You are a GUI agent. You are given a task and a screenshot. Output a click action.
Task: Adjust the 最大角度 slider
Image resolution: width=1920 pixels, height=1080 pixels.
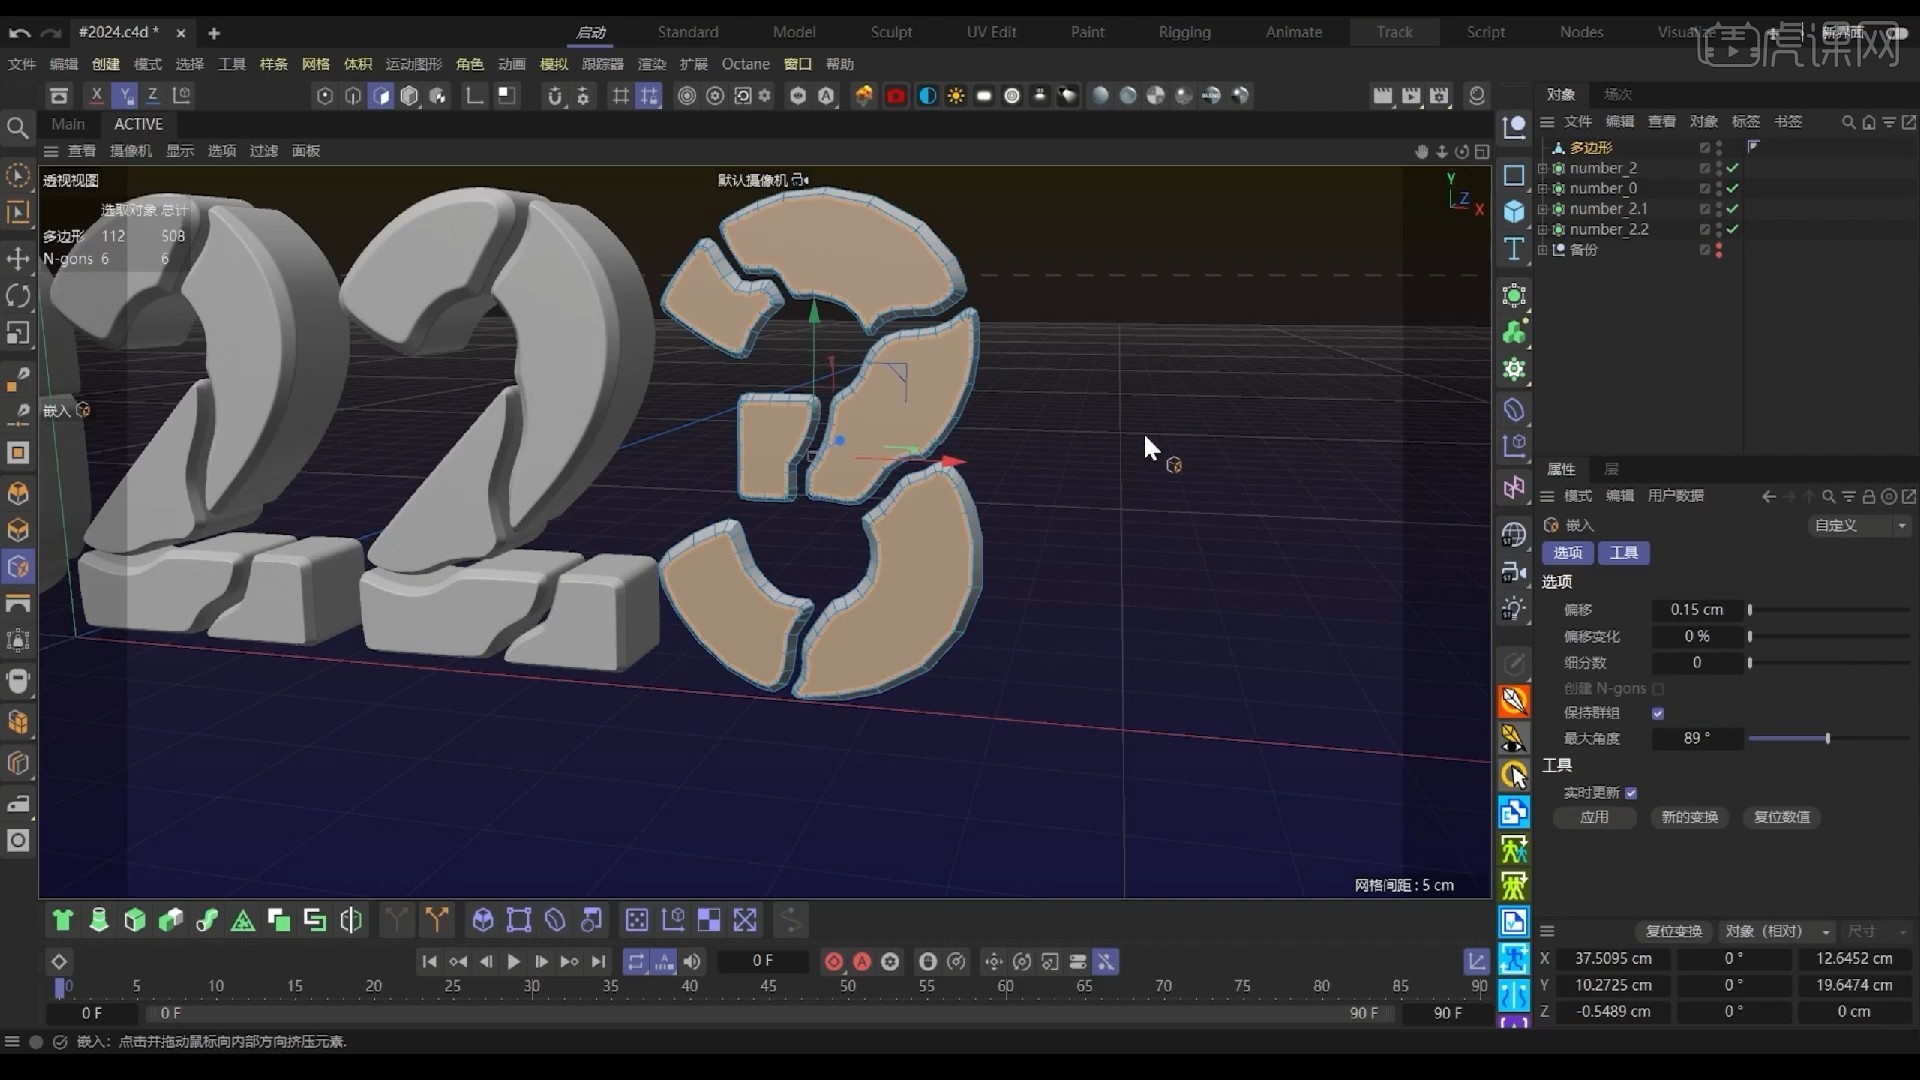[1829, 738]
